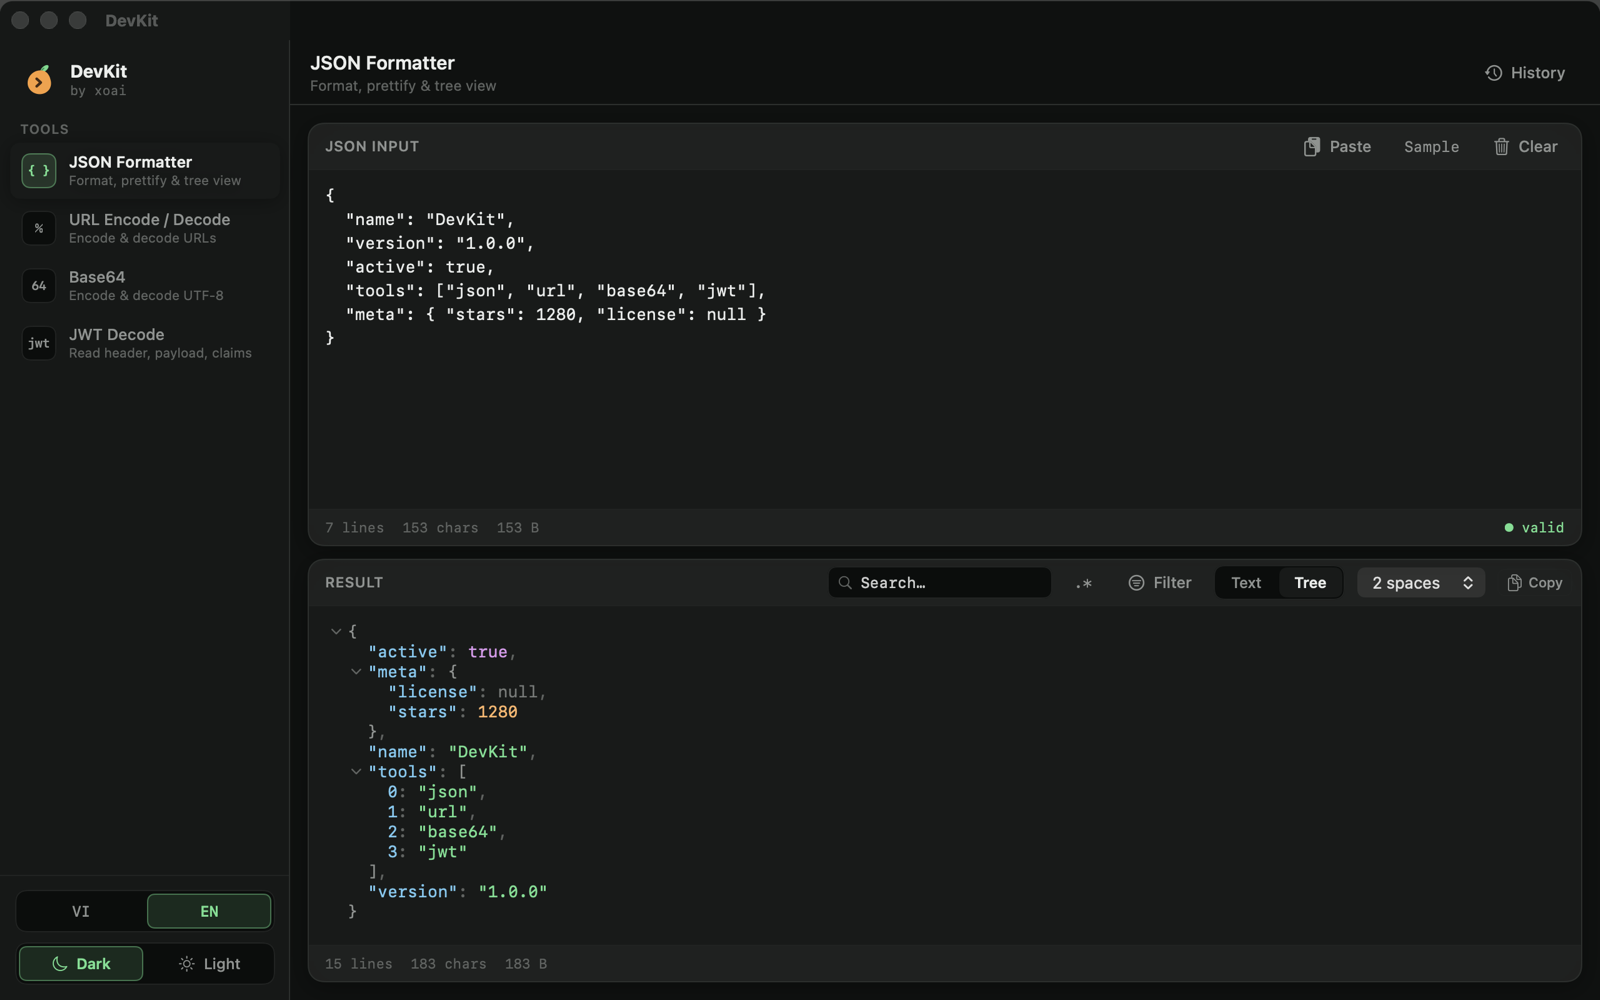
Task: Click the moon icon on Dark button
Action: 60,964
